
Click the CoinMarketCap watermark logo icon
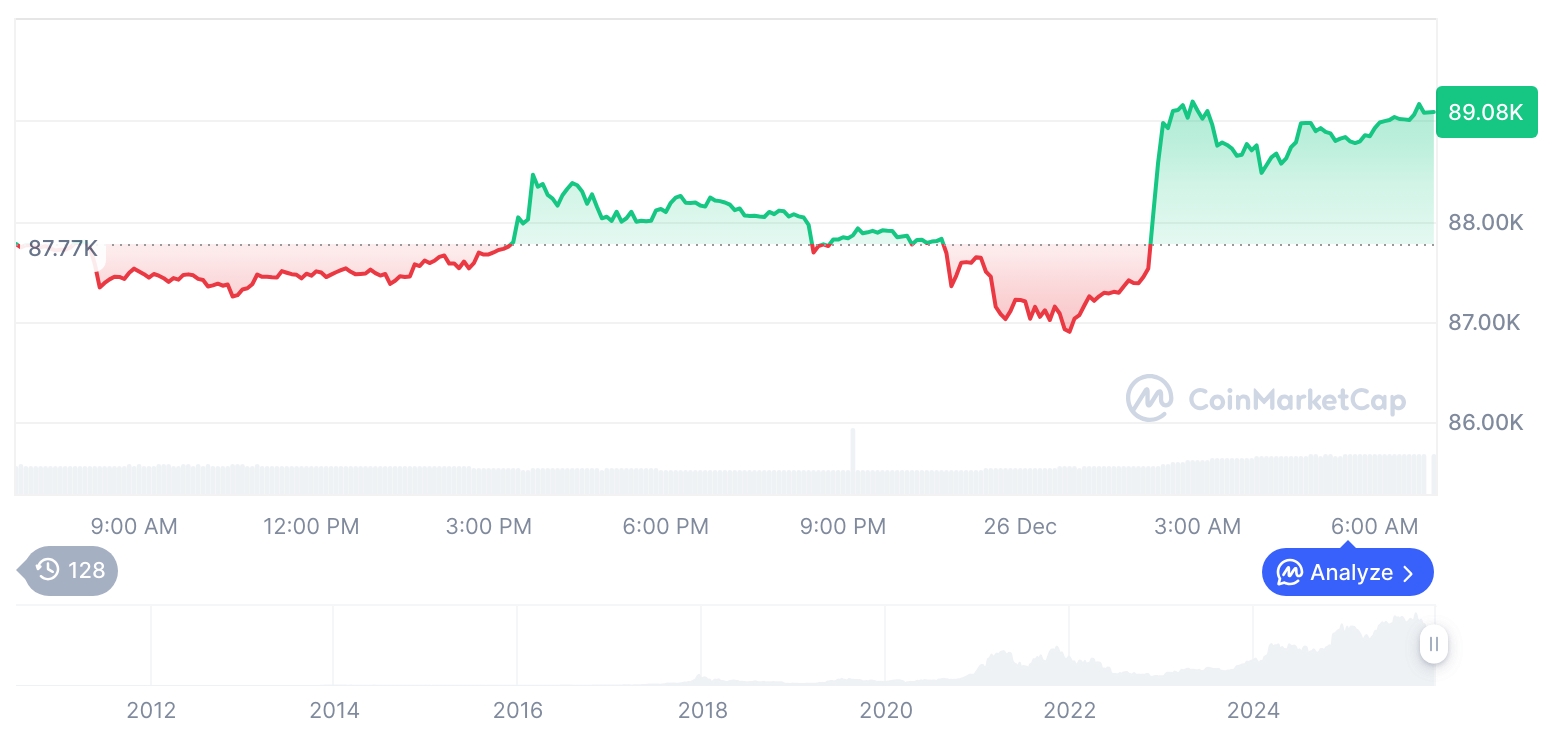pos(1149,399)
